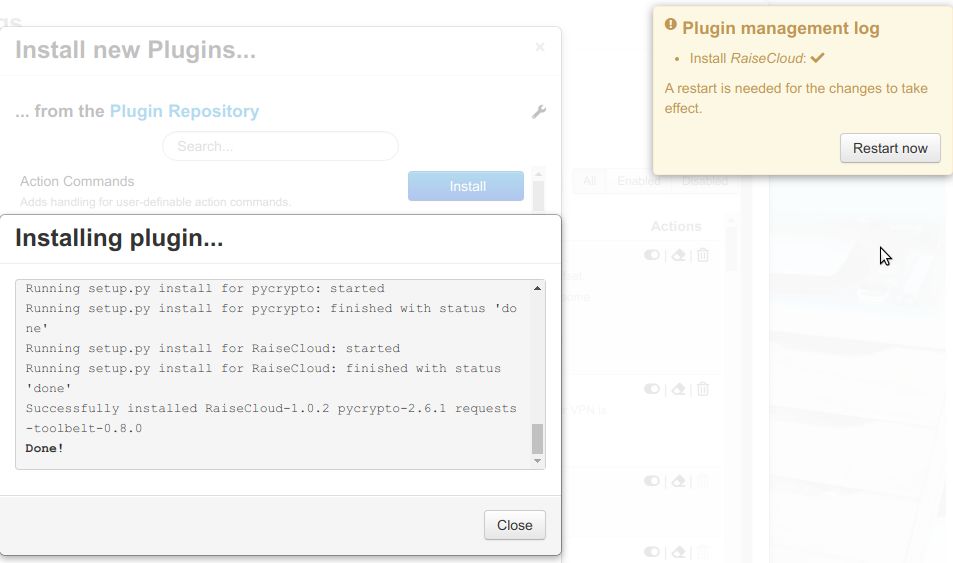The width and height of the screenshot is (953, 563).
Task: Close the Installing plugin dialog with the Close button
Action: point(515,525)
